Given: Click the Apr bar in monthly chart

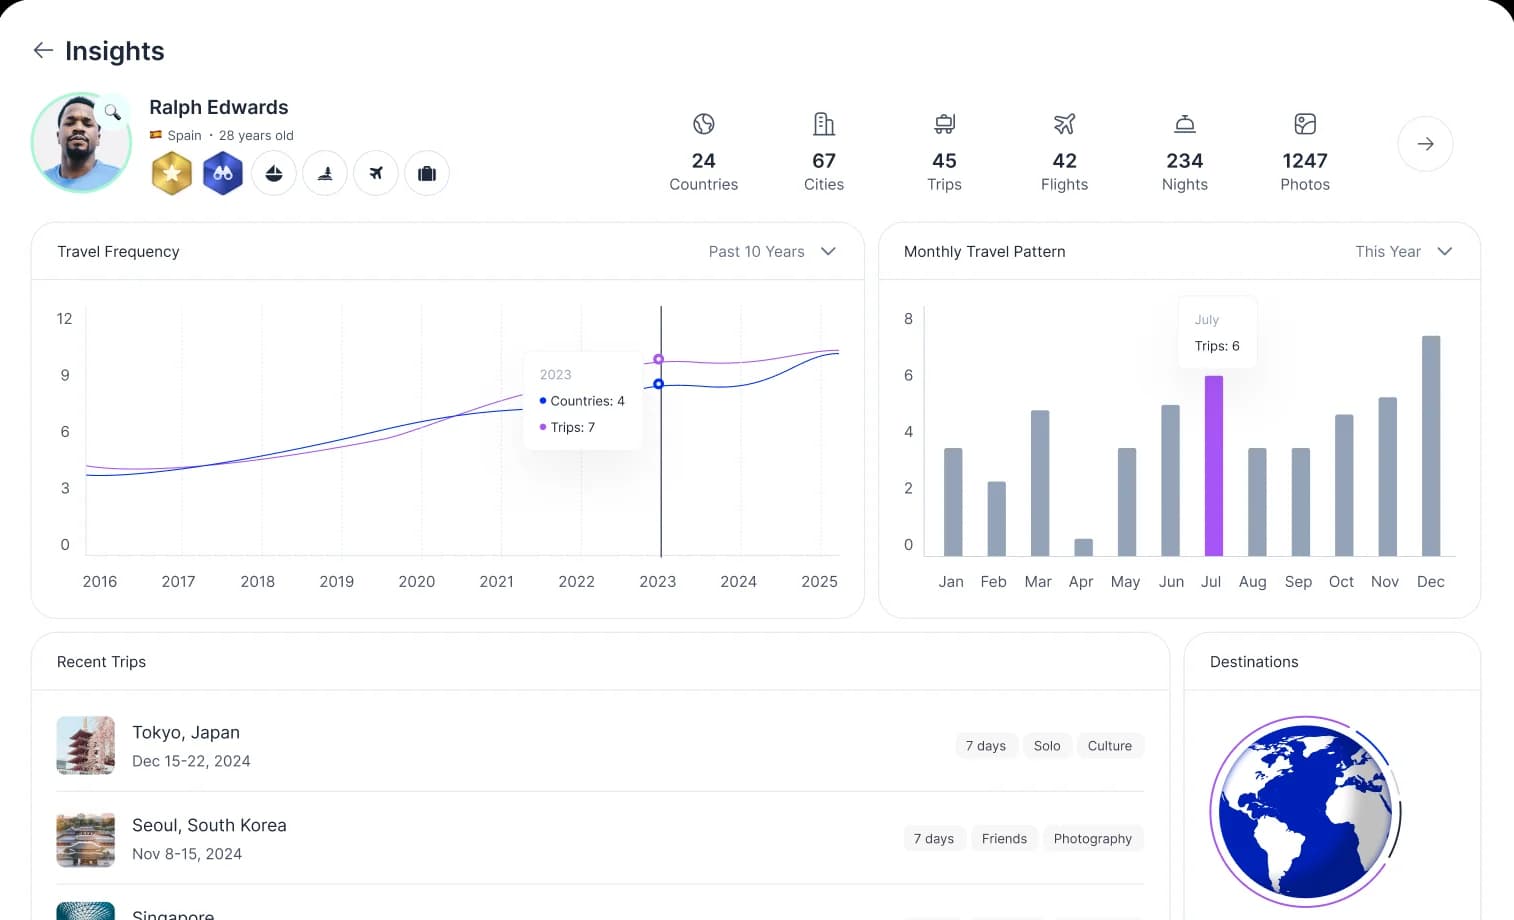Looking at the screenshot, I should pos(1083,547).
